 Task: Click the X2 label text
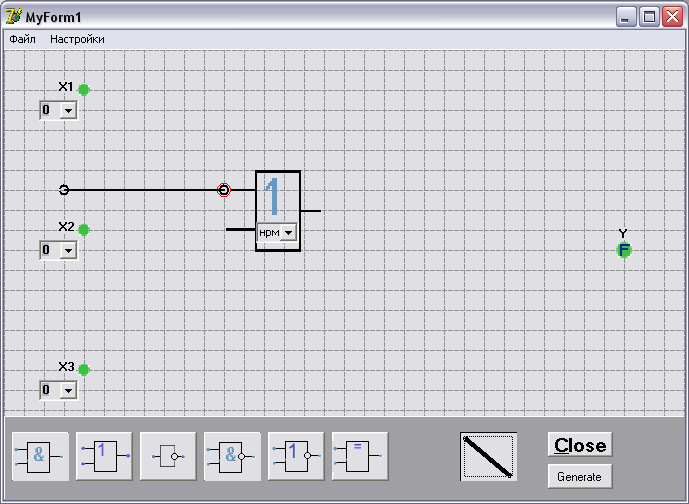[66, 227]
